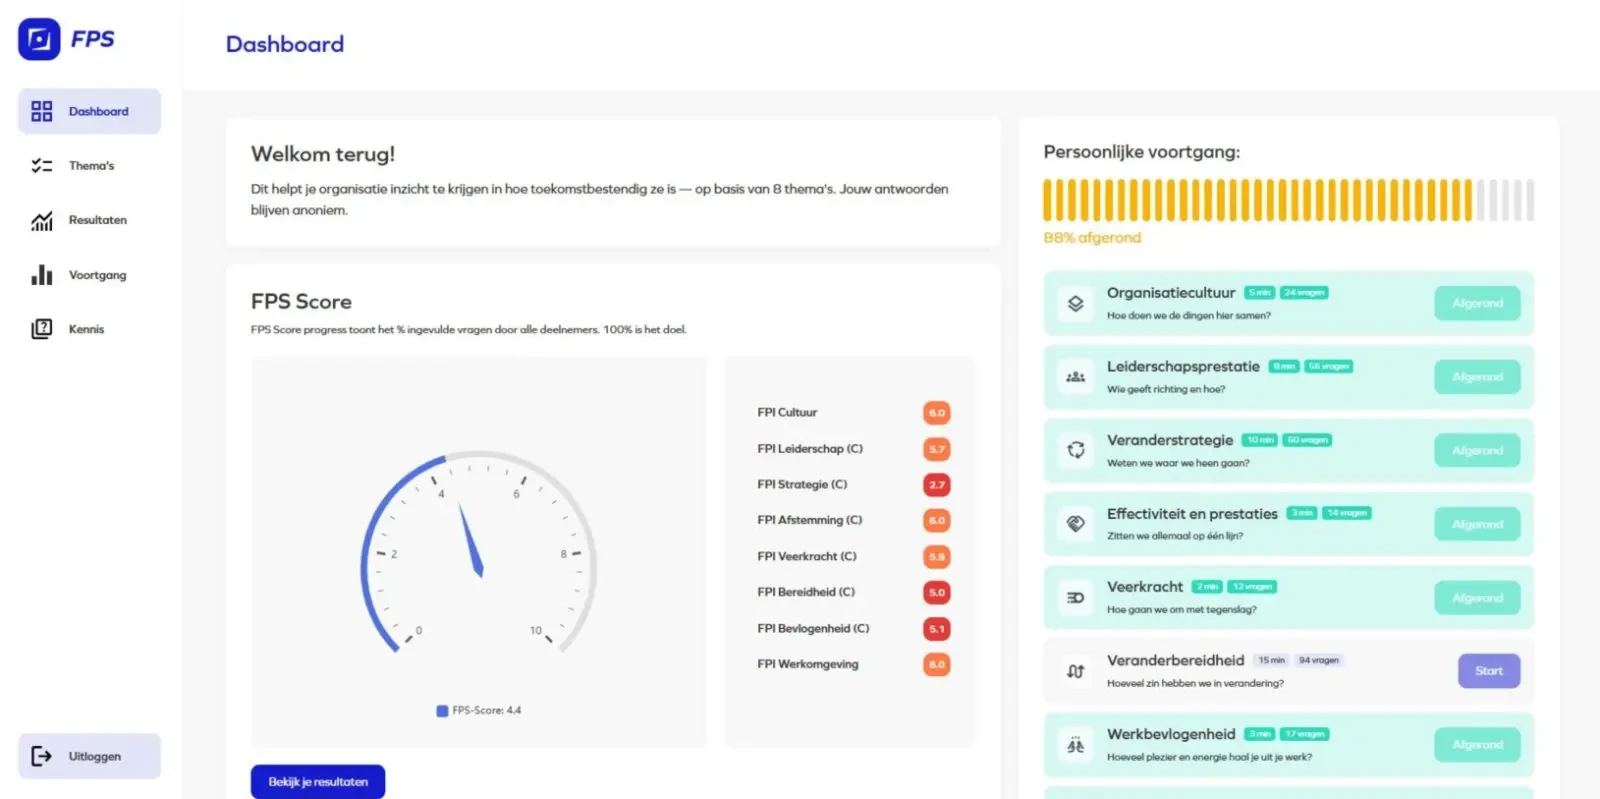Image resolution: width=1600 pixels, height=799 pixels.
Task: Click the FPI Cultuur score badge
Action: tap(936, 413)
